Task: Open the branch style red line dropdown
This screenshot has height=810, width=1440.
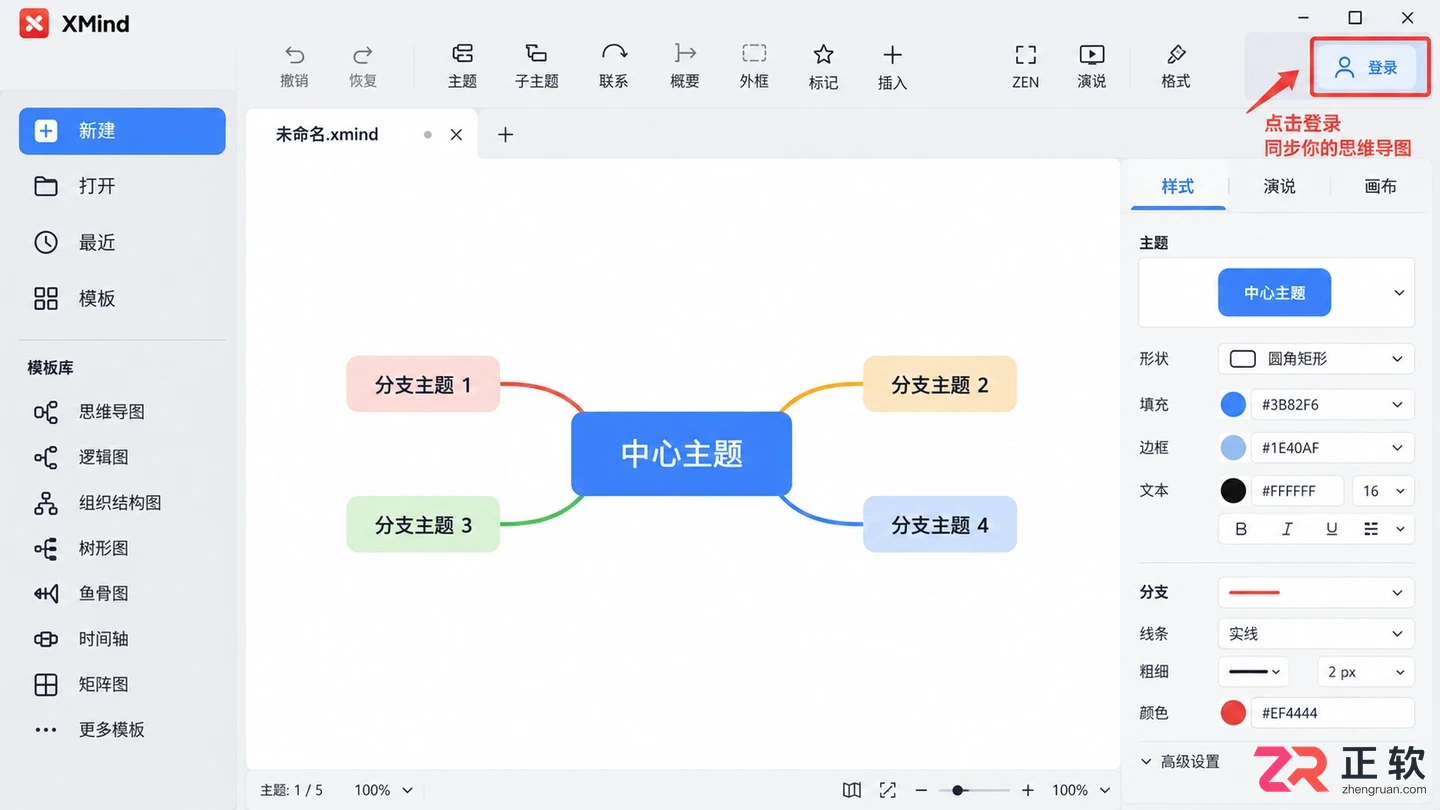Action: (1316, 593)
